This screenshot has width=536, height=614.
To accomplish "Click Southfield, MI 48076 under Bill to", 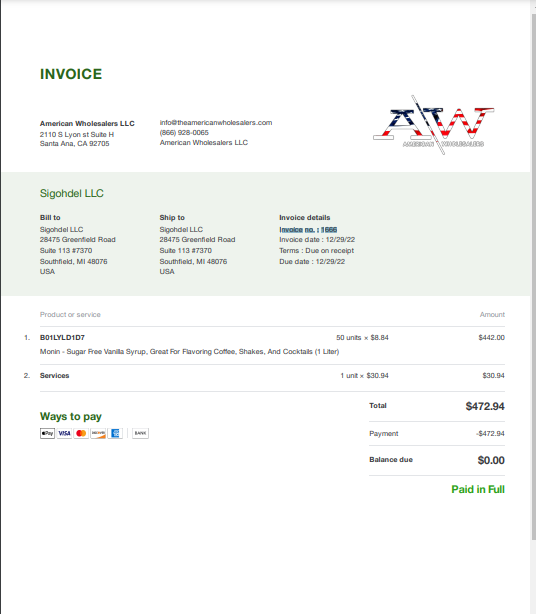I will click(x=74, y=262).
